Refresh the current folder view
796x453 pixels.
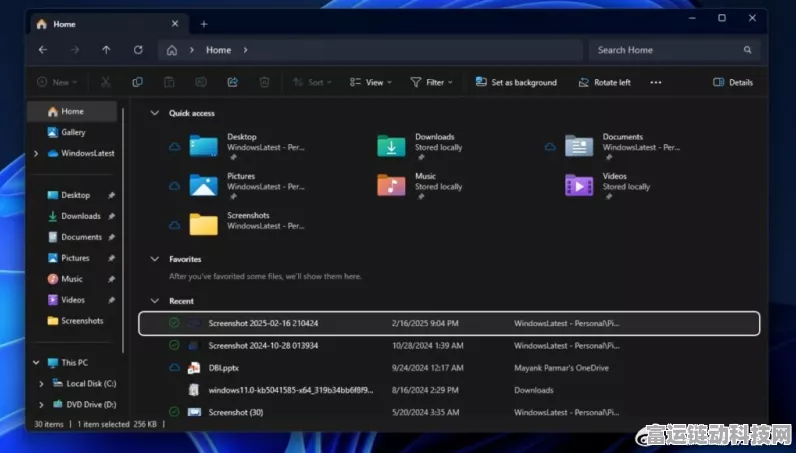pyautogui.click(x=138, y=50)
